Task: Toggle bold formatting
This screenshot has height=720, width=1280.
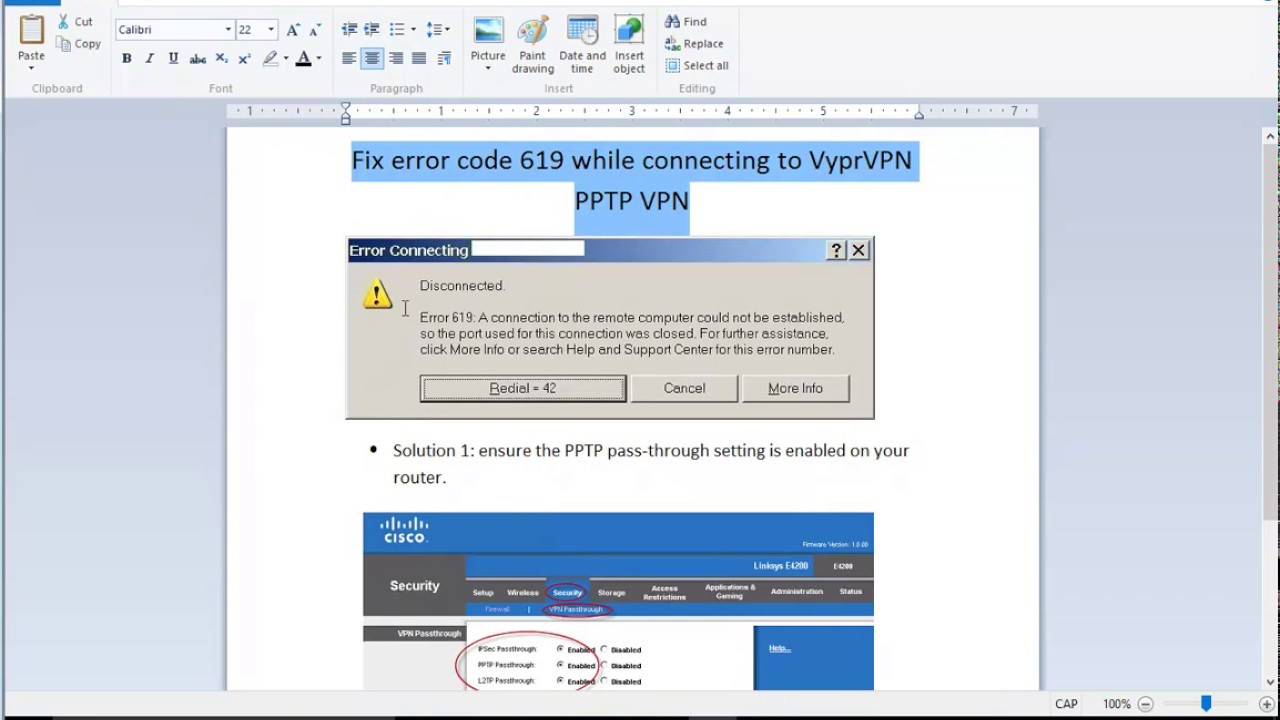Action: tap(127, 59)
